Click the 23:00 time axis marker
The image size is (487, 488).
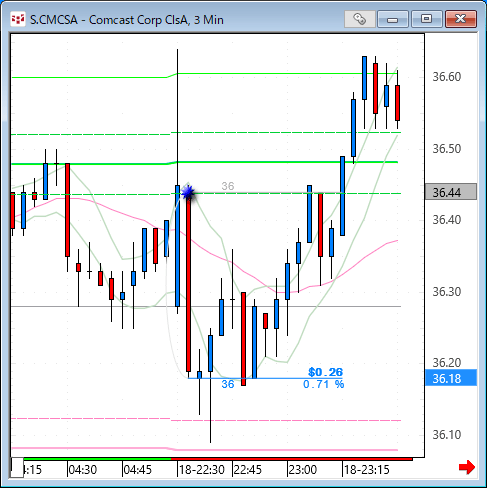point(303,470)
